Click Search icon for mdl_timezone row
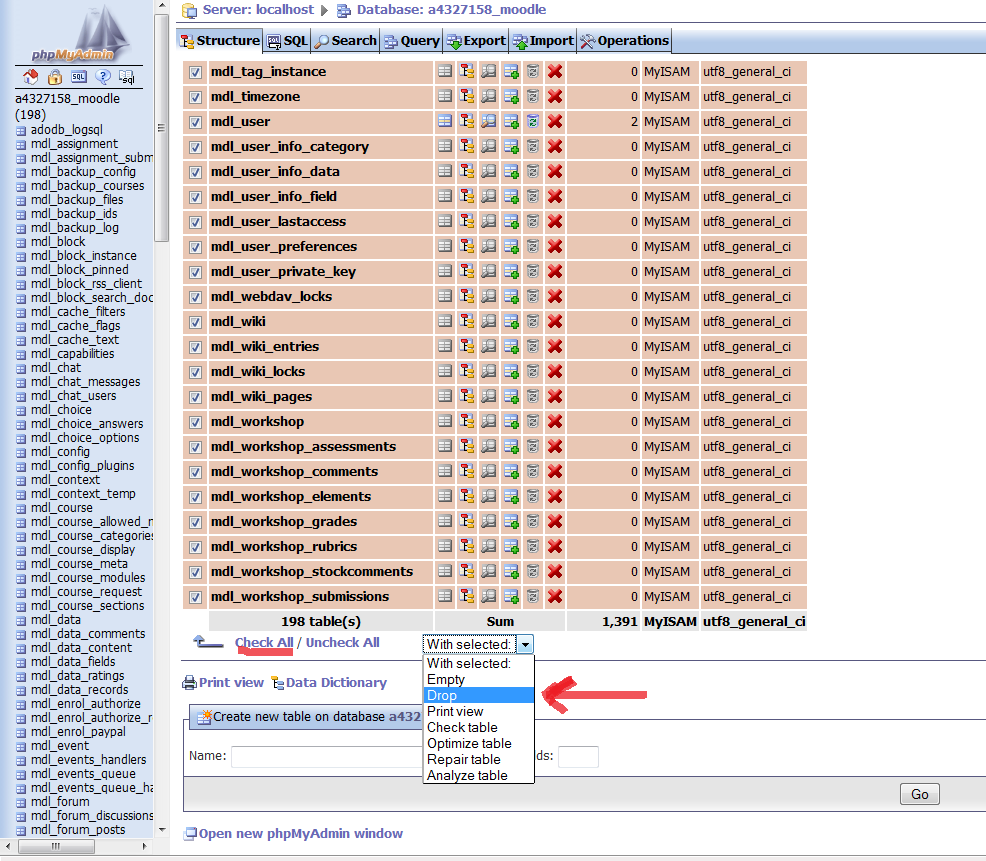This screenshot has width=986, height=861. pos(489,96)
